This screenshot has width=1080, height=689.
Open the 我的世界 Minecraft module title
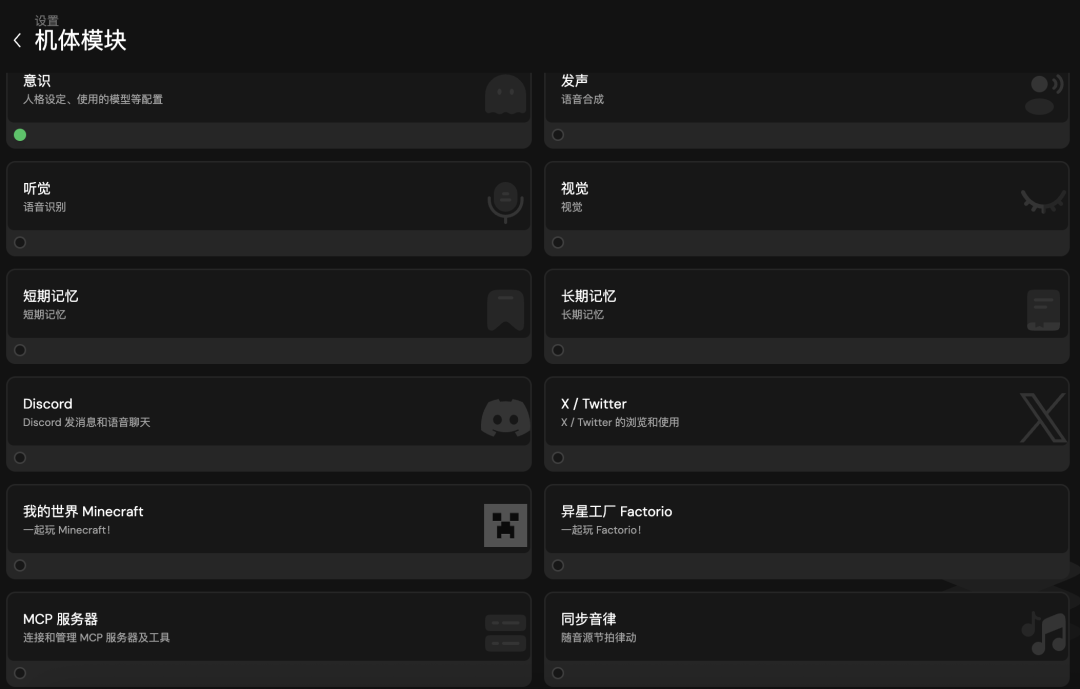[x=83, y=511]
